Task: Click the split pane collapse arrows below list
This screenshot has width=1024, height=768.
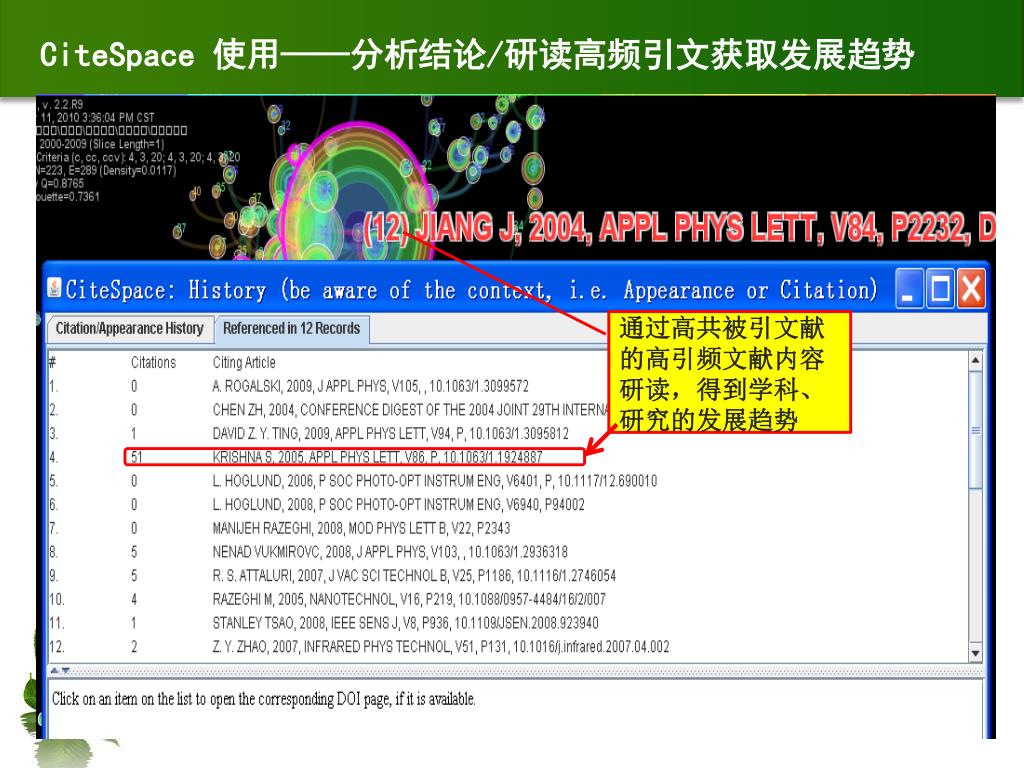Action: (60, 671)
